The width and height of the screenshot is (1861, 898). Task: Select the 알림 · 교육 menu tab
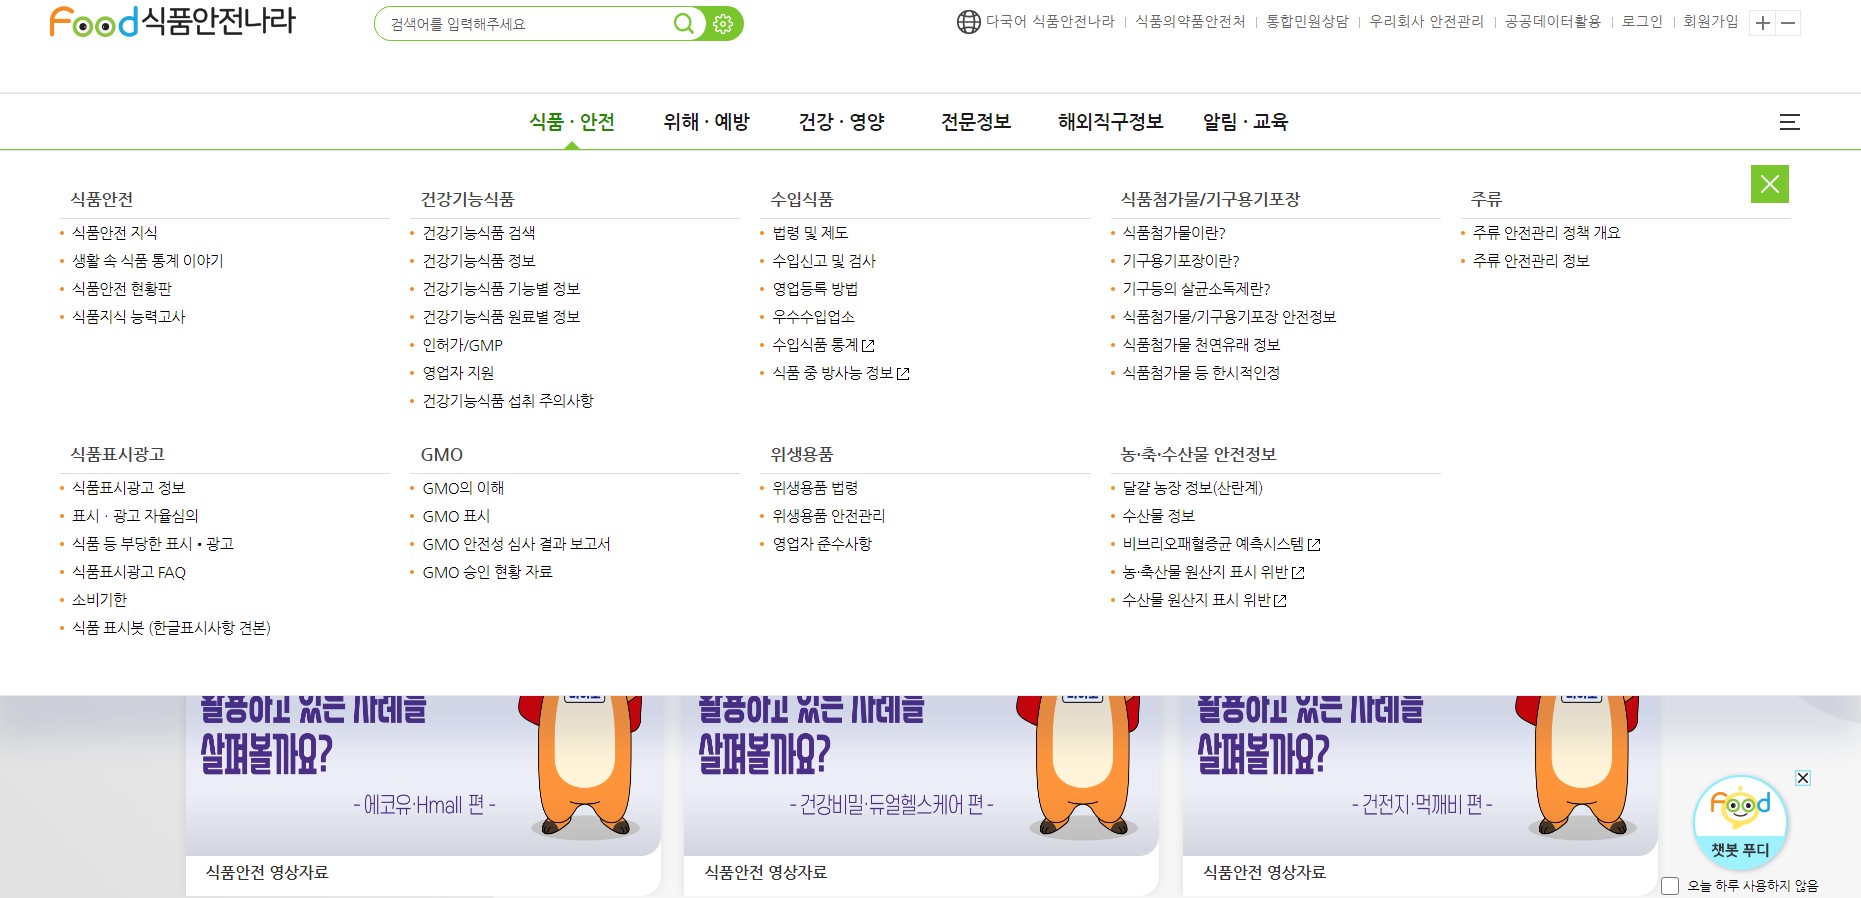[x=1245, y=122]
